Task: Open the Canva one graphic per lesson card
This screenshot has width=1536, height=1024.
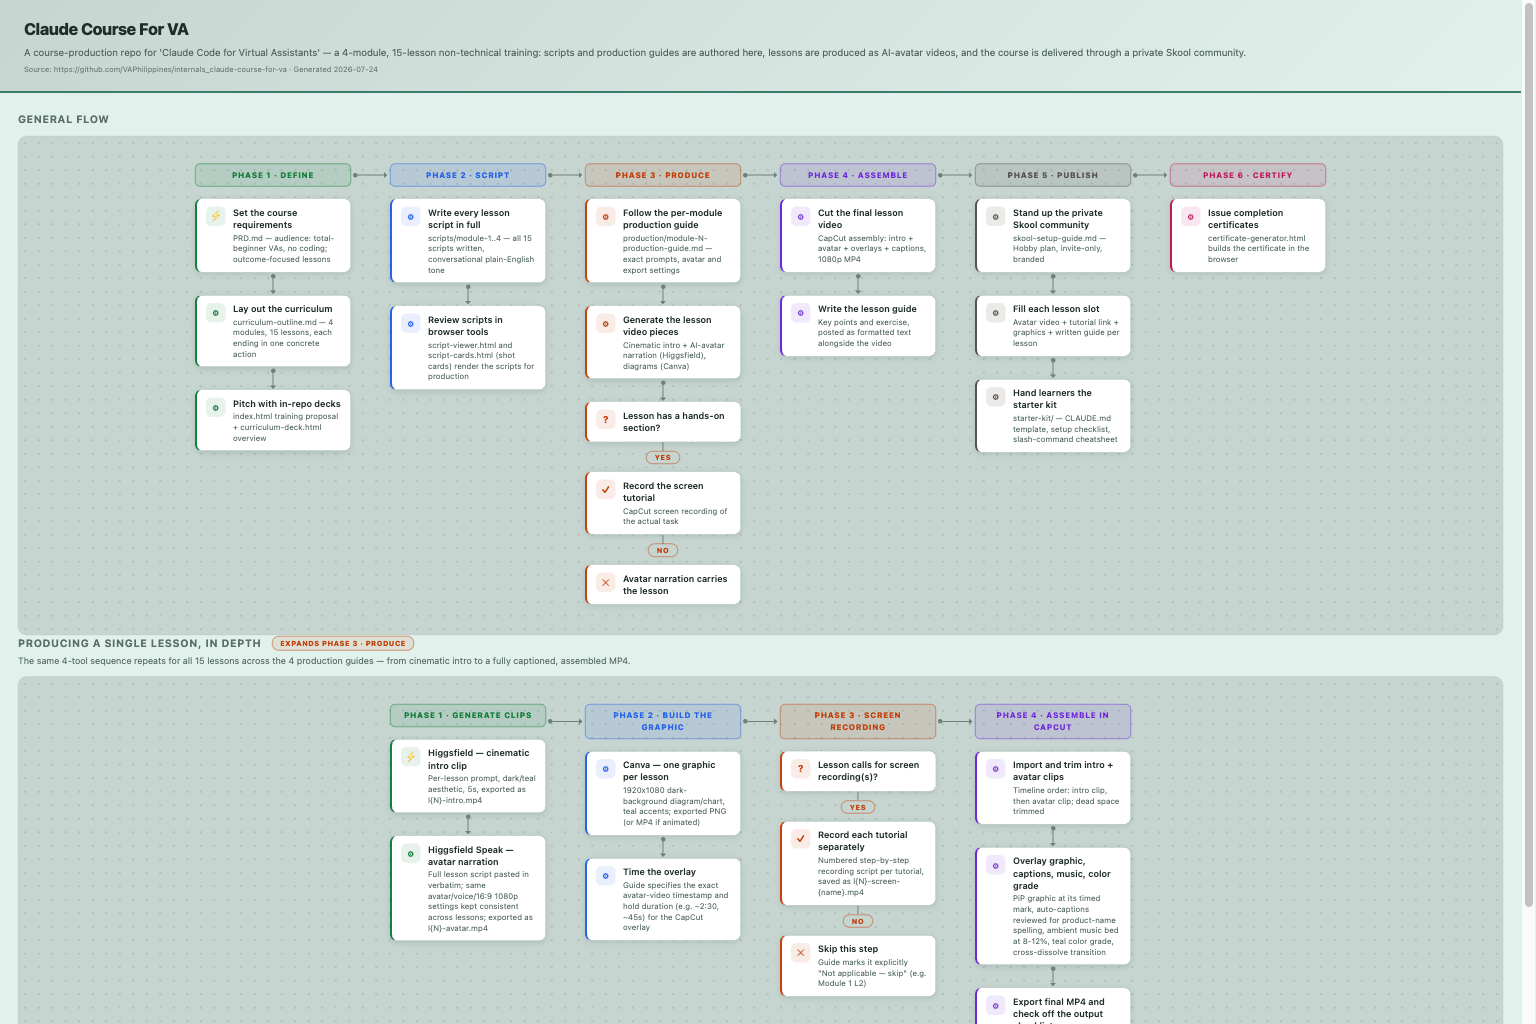Action: pyautogui.click(x=663, y=793)
